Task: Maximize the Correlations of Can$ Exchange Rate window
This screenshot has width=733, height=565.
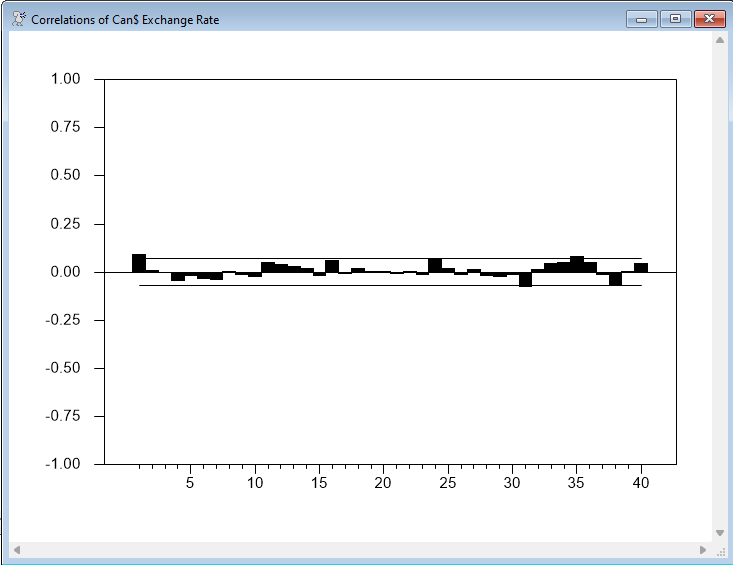Action: pyautogui.click(x=675, y=19)
